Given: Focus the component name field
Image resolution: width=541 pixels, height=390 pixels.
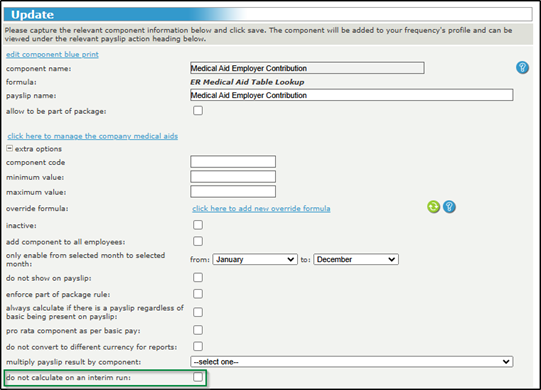Looking at the screenshot, I should point(307,68).
